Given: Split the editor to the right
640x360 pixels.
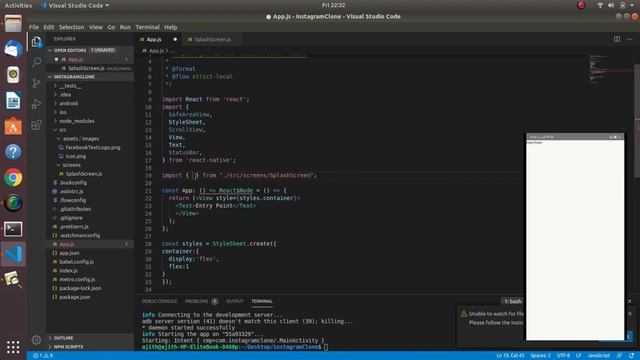Looking at the screenshot, I should [x=617, y=39].
